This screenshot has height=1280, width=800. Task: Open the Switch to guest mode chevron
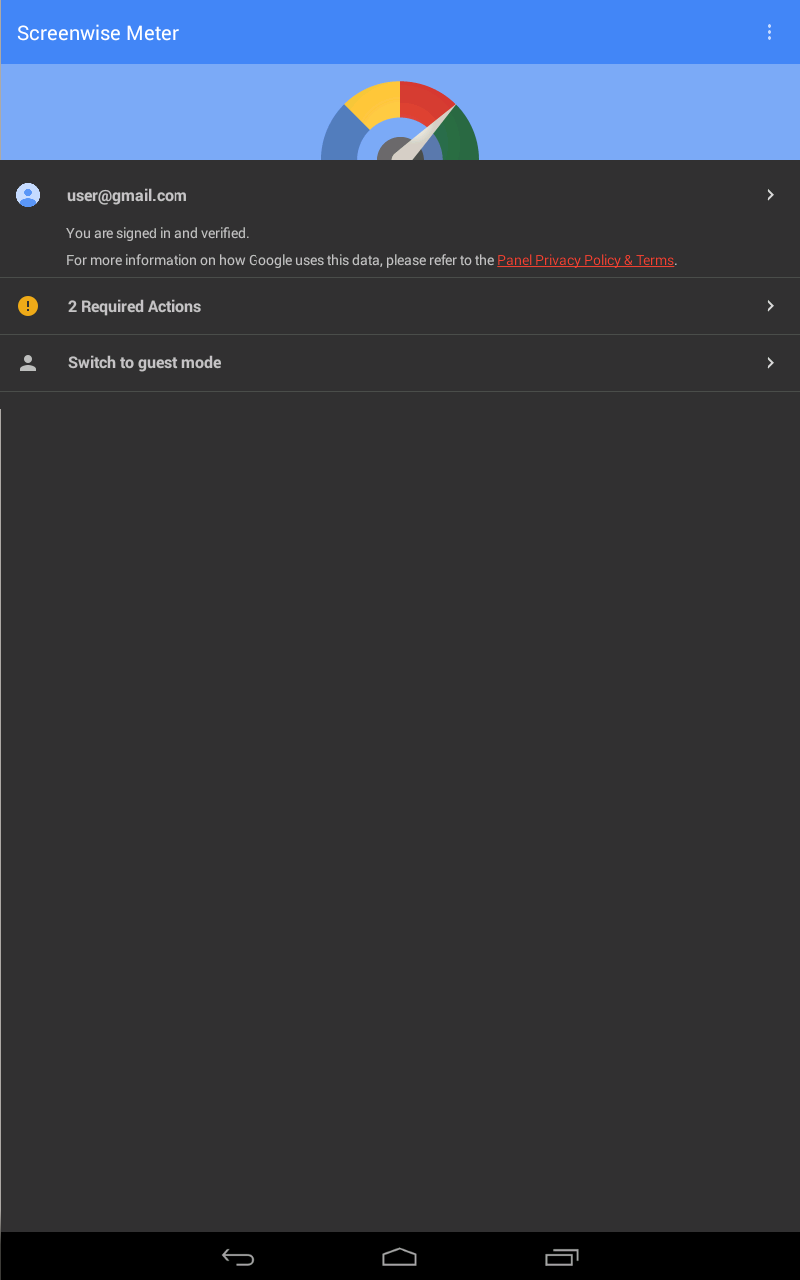pos(770,363)
